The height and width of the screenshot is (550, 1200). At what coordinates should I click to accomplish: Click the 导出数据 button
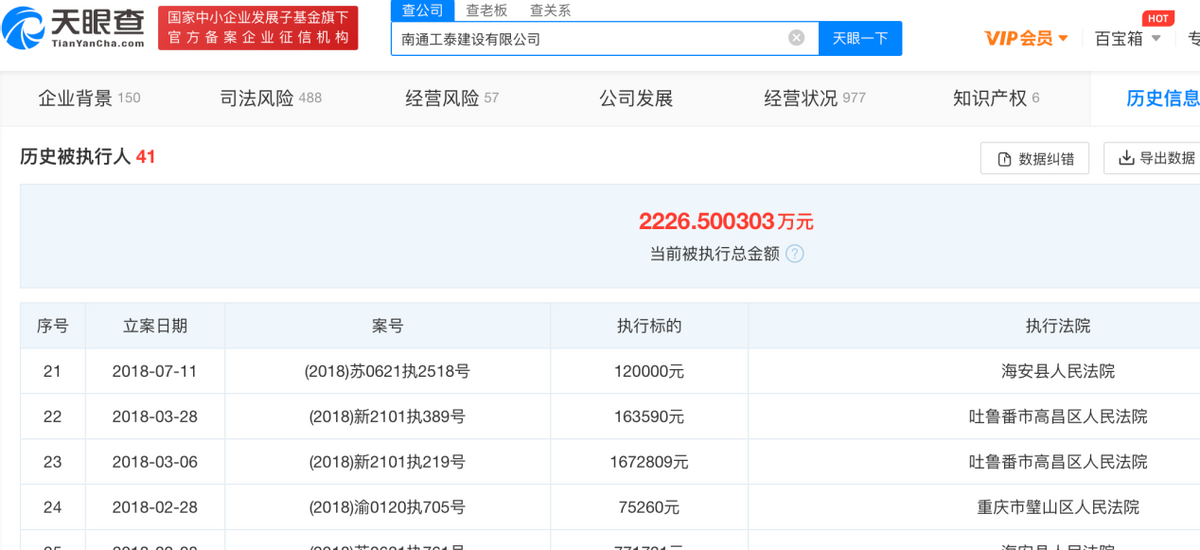coord(1152,158)
